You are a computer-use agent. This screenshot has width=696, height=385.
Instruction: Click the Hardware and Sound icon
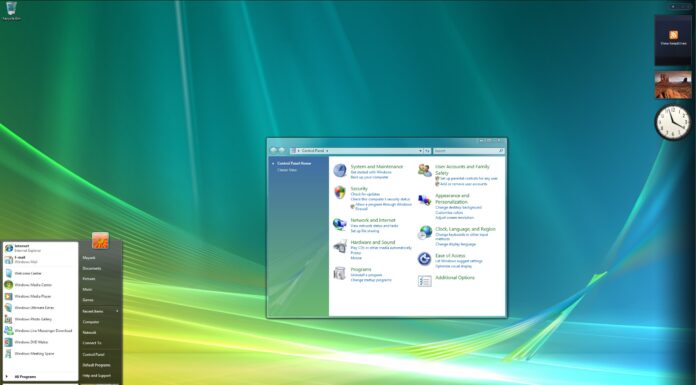(340, 246)
